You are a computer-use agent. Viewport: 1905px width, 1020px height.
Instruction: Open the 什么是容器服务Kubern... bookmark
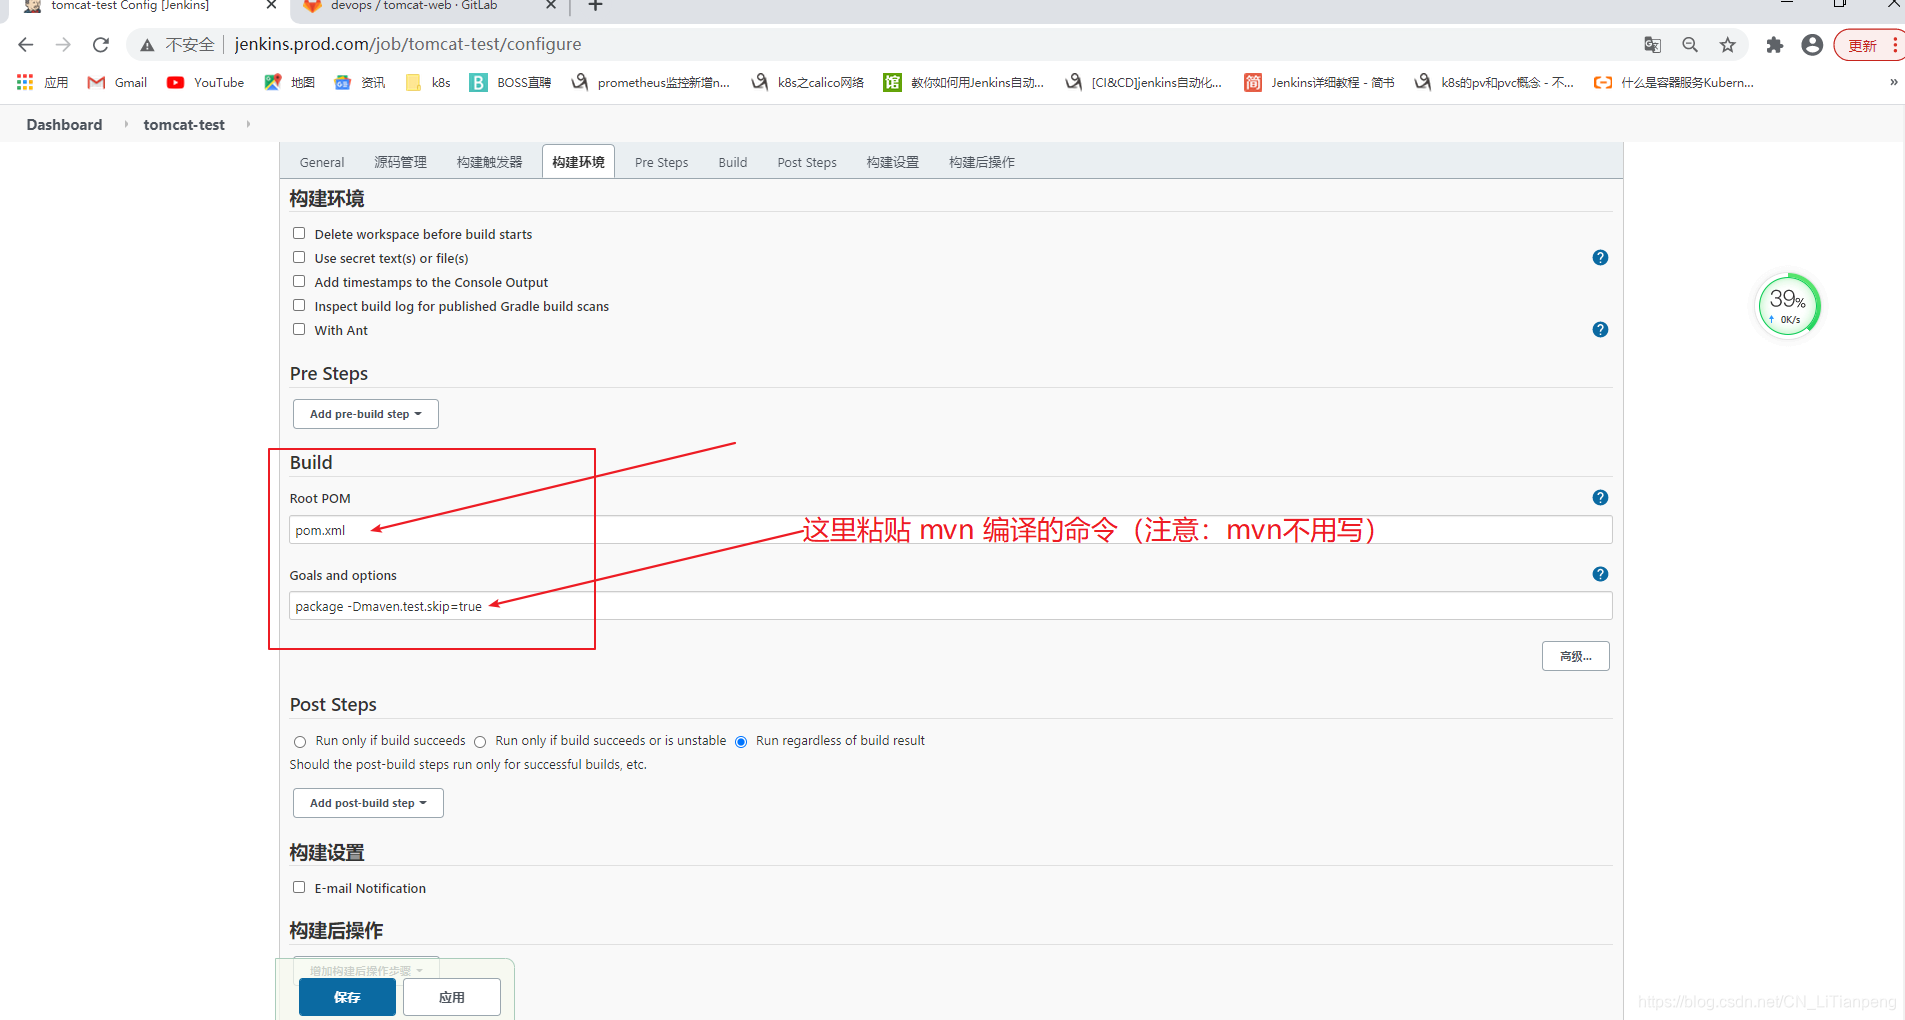click(x=1675, y=82)
